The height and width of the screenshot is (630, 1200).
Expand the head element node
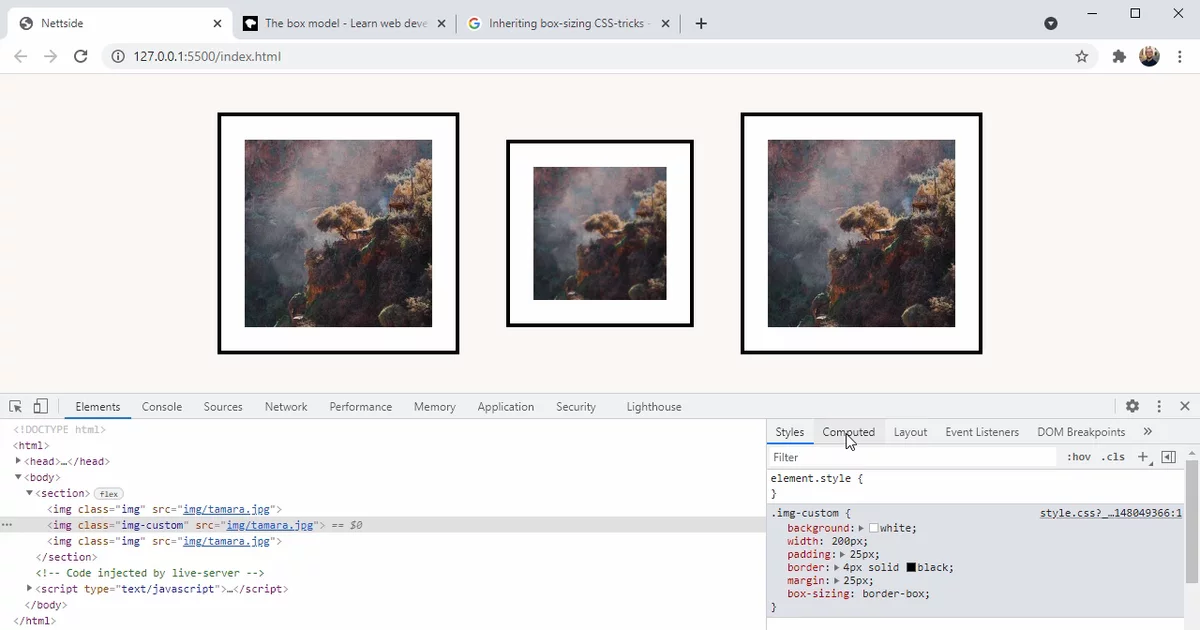tap(18, 461)
